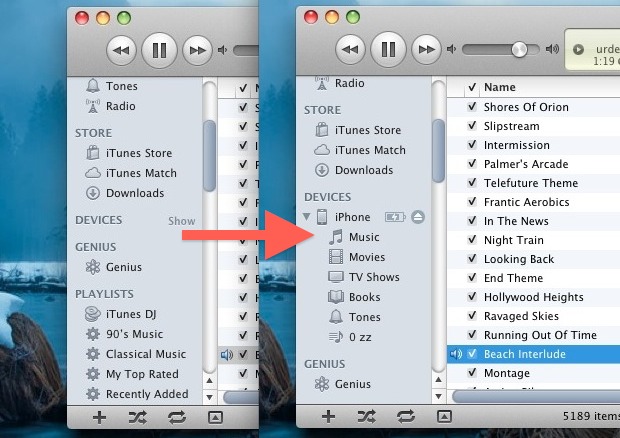Pause playback in the left iTunes window
The image size is (620, 438).
click(159, 50)
